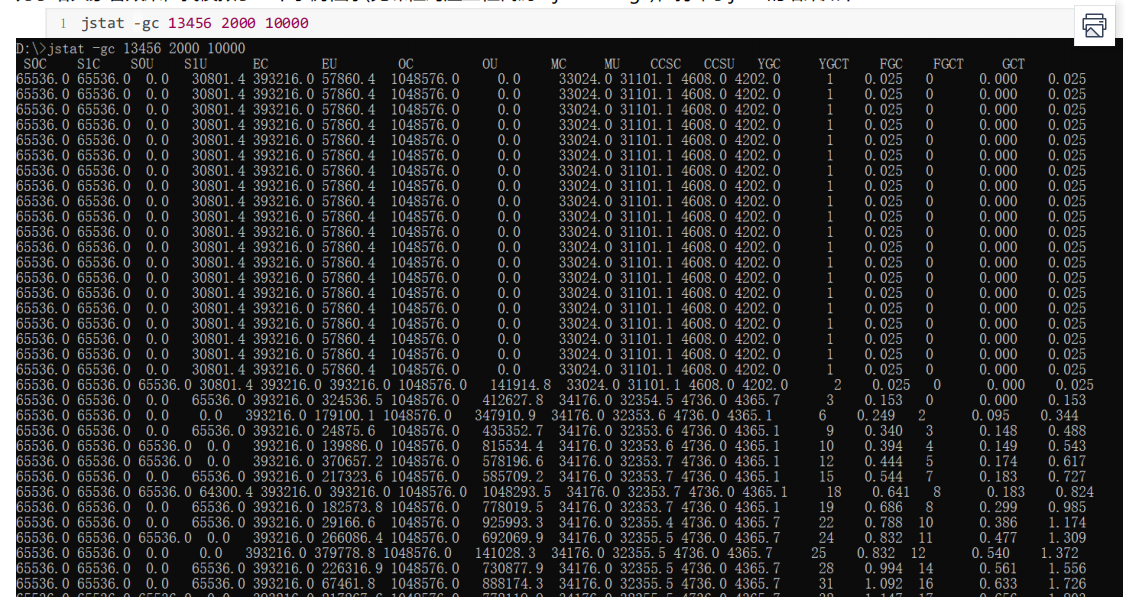Click the OU value 141028.3

coord(505,553)
